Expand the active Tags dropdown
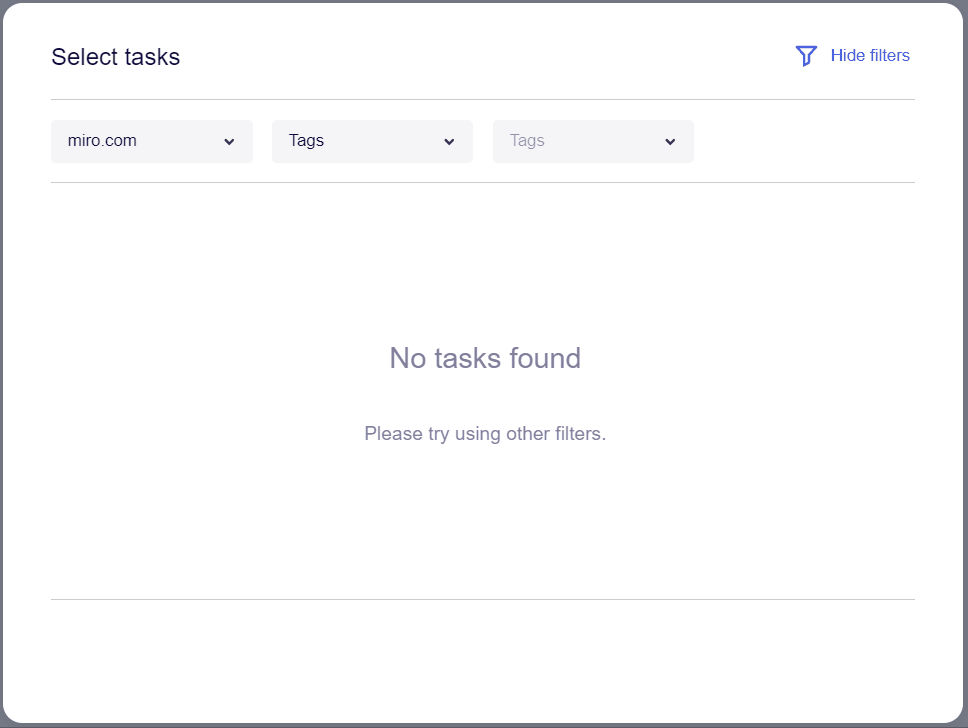The height and width of the screenshot is (728, 968). pyautogui.click(x=371, y=141)
